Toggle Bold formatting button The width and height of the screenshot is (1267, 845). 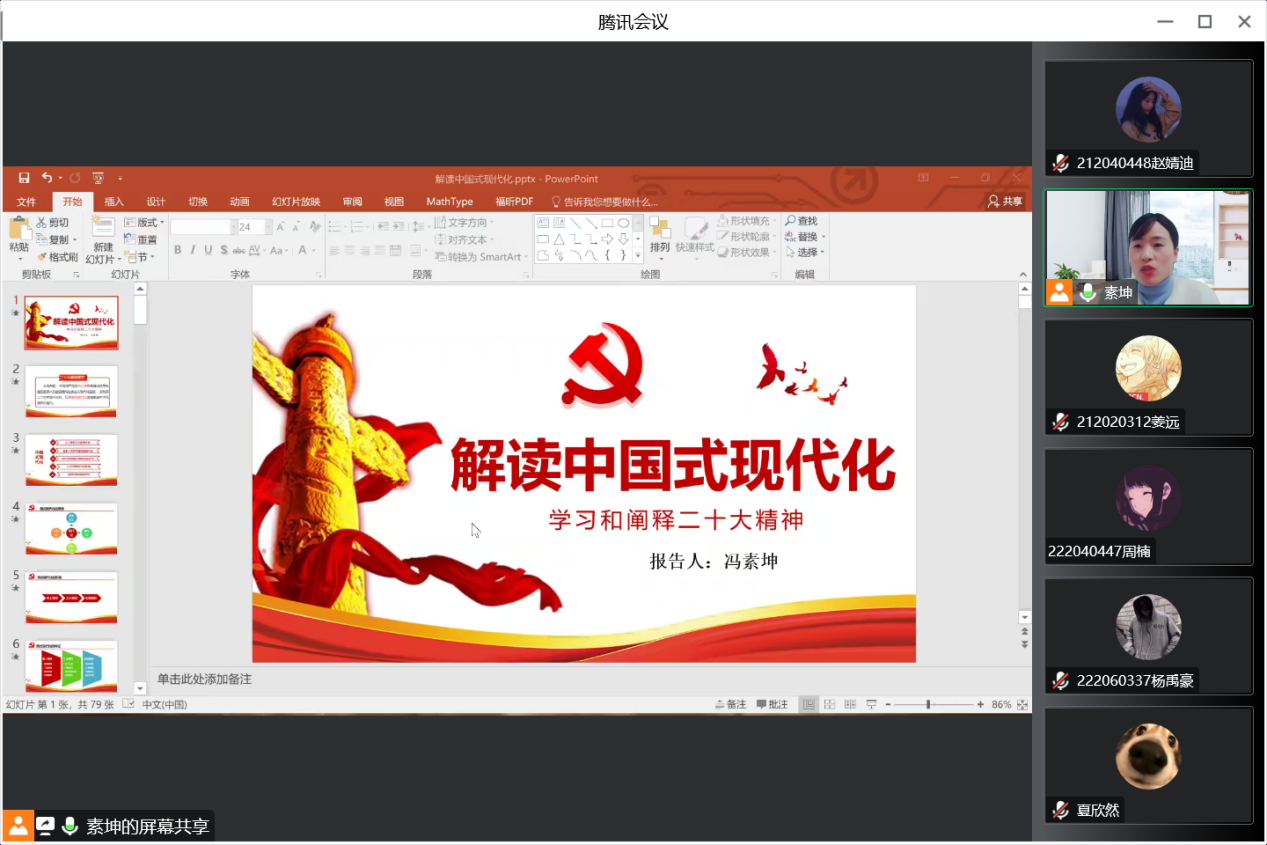pos(178,250)
